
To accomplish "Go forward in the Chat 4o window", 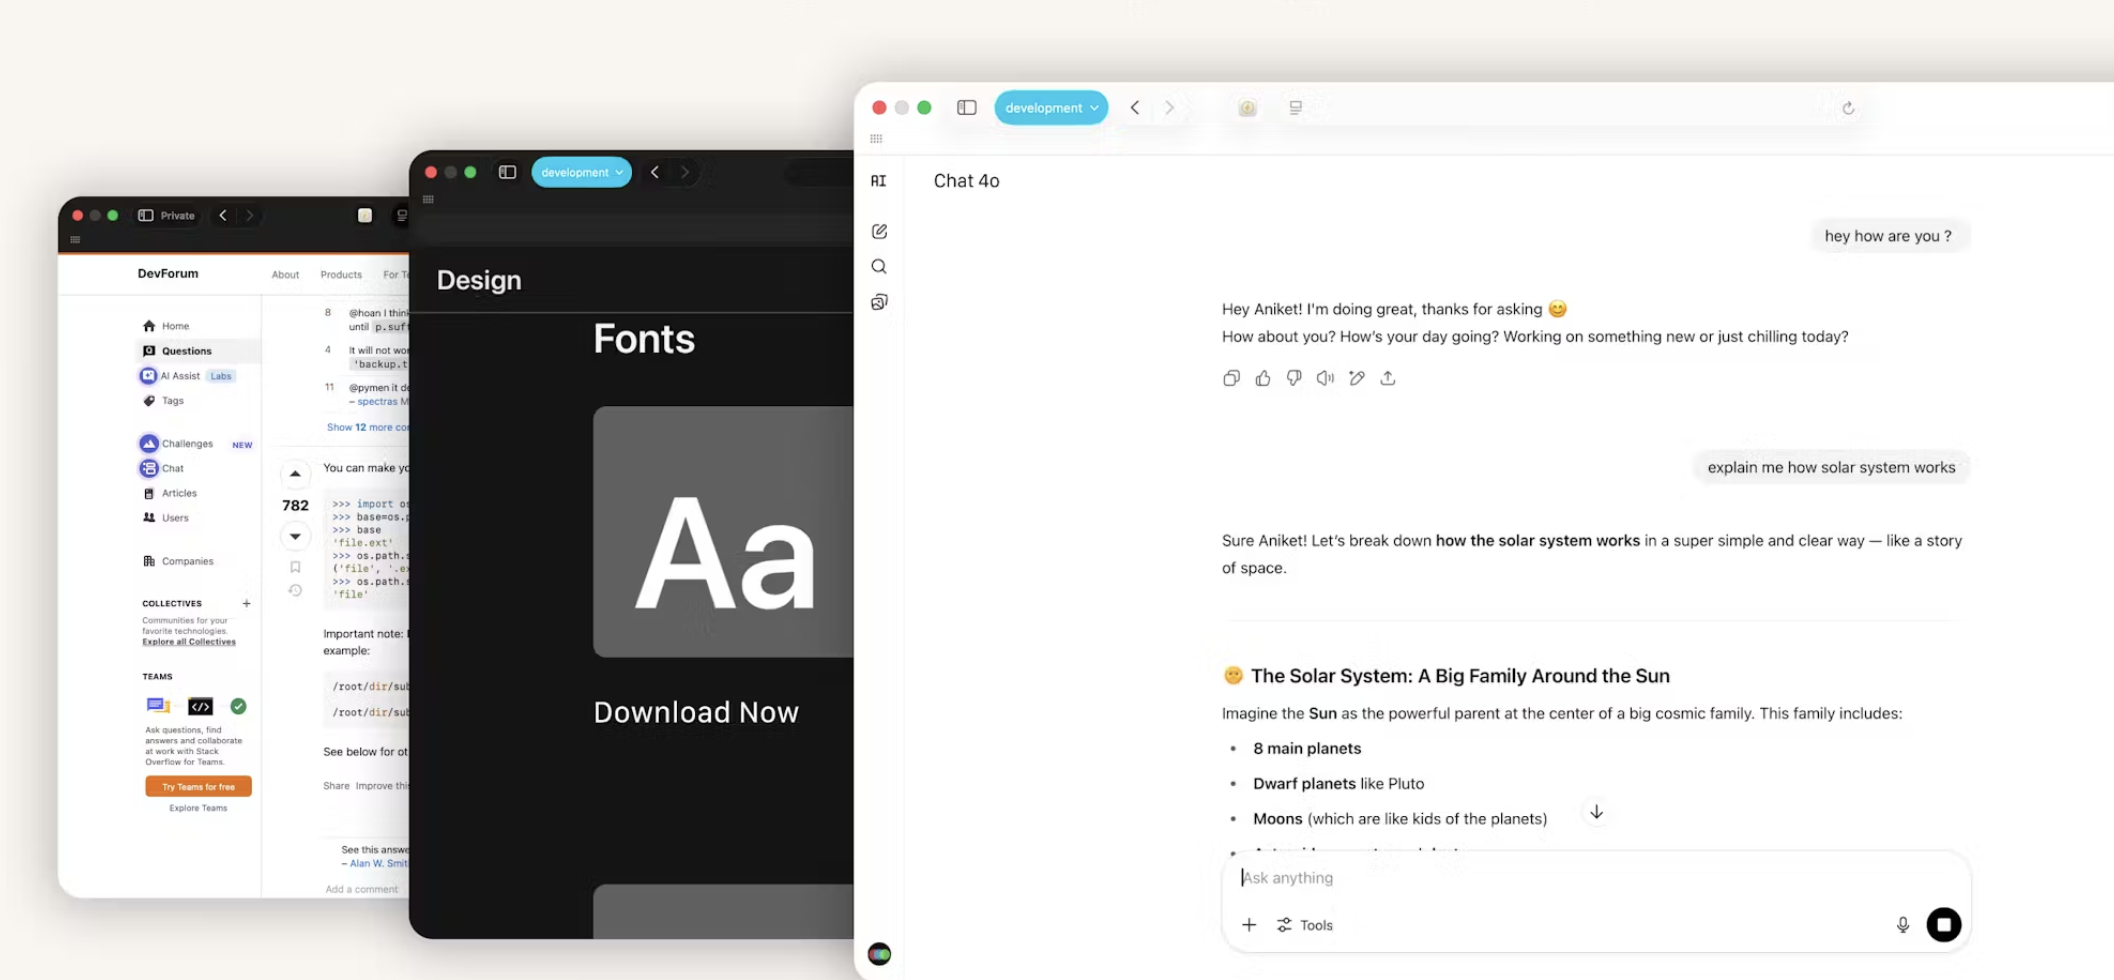I will [1169, 107].
